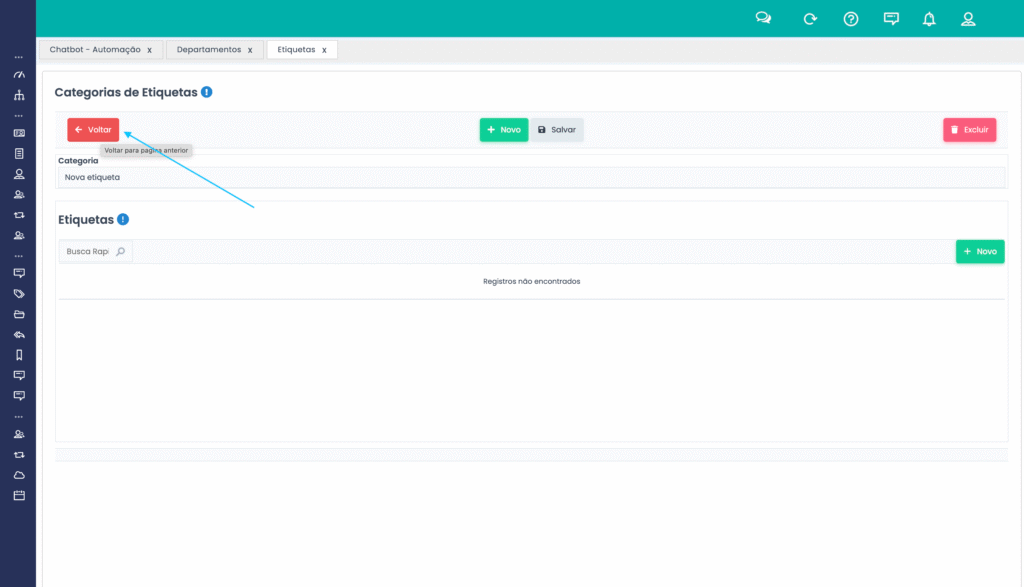Screen dimensions: 1024x587
Task: Click info icon next to Etiquetas heading
Action: point(123,220)
